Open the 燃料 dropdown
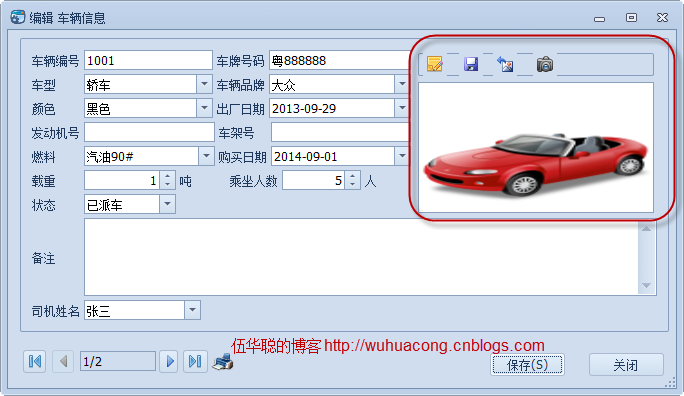Viewport: 684px width, 396px height. pos(206,156)
